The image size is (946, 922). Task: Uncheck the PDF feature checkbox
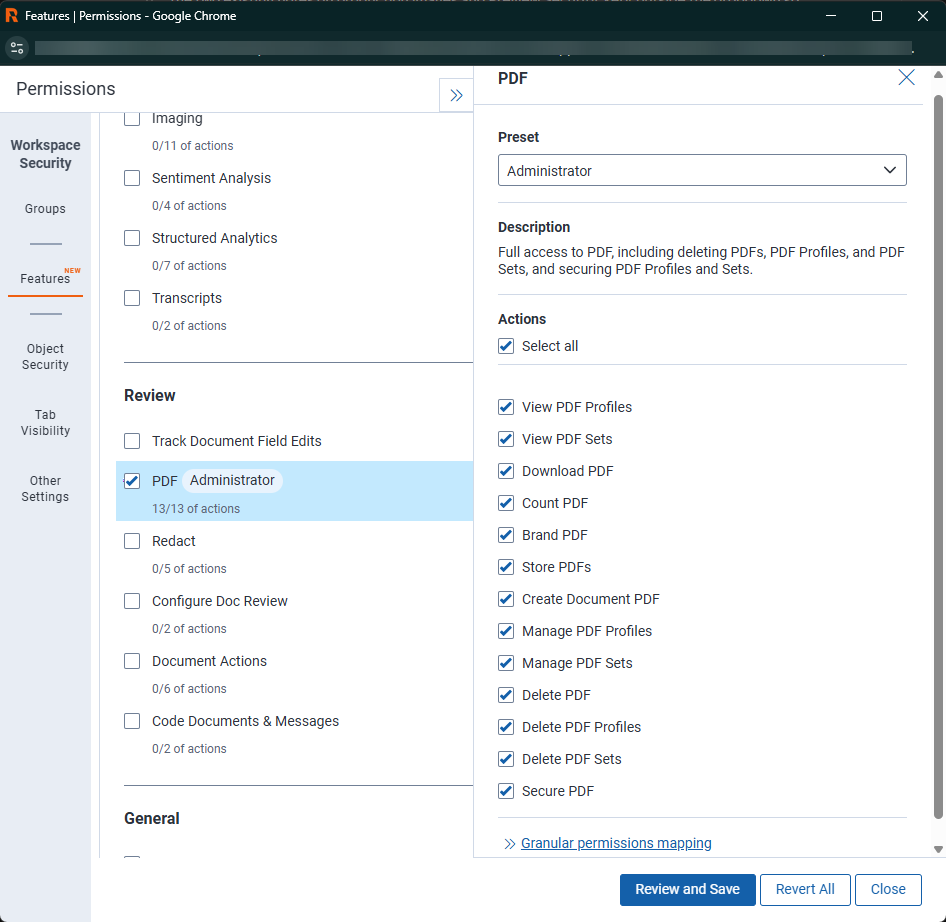pyautogui.click(x=132, y=481)
